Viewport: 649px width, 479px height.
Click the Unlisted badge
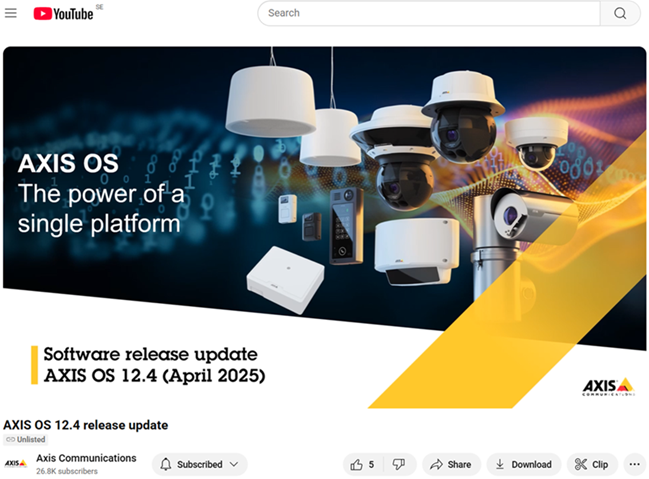pyautogui.click(x=26, y=440)
